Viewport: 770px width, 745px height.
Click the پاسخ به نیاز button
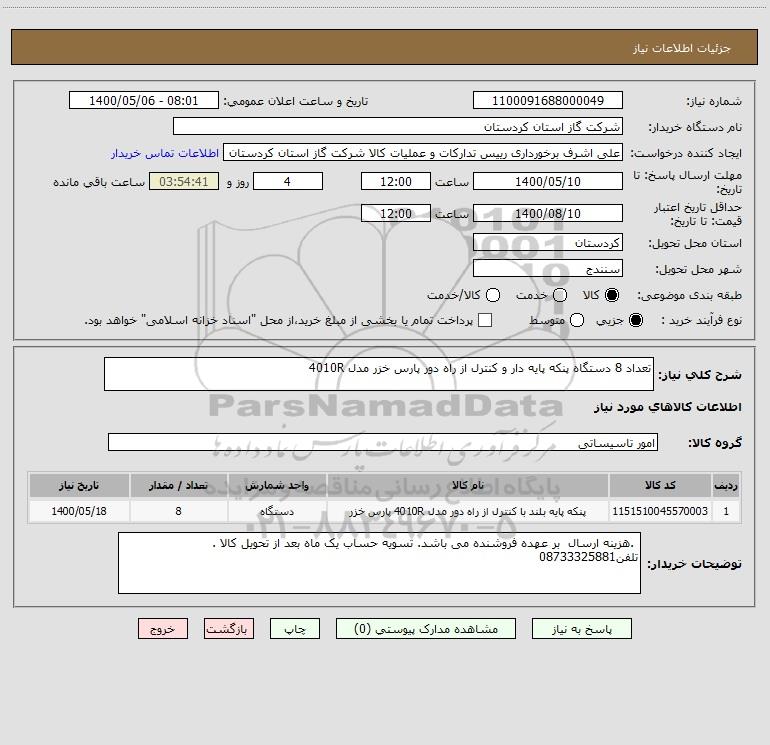[581, 629]
